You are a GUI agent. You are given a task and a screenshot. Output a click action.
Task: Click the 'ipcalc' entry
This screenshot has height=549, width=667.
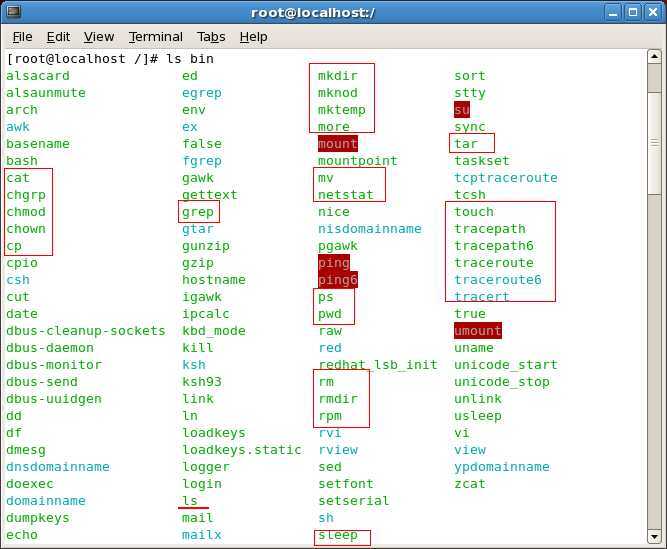pyautogui.click(x=206, y=314)
